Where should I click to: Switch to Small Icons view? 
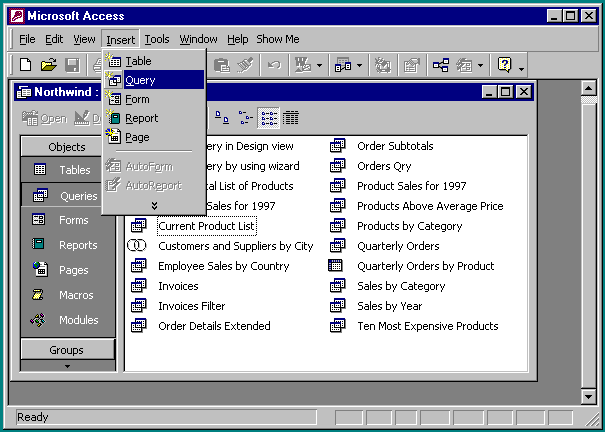[x=246, y=118]
